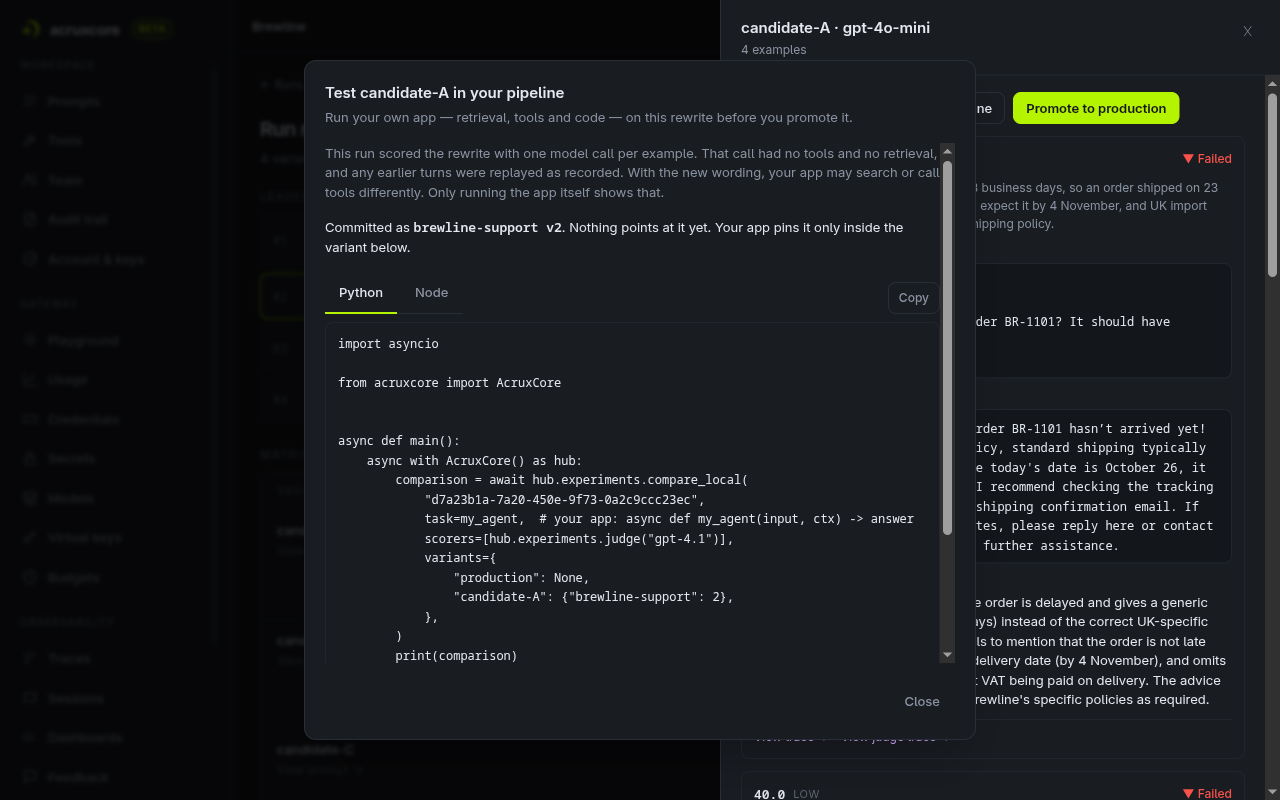The image size is (1280, 800).
Task: Click the up arrow of the candidate-A panel scrollbar
Action: point(1272,85)
